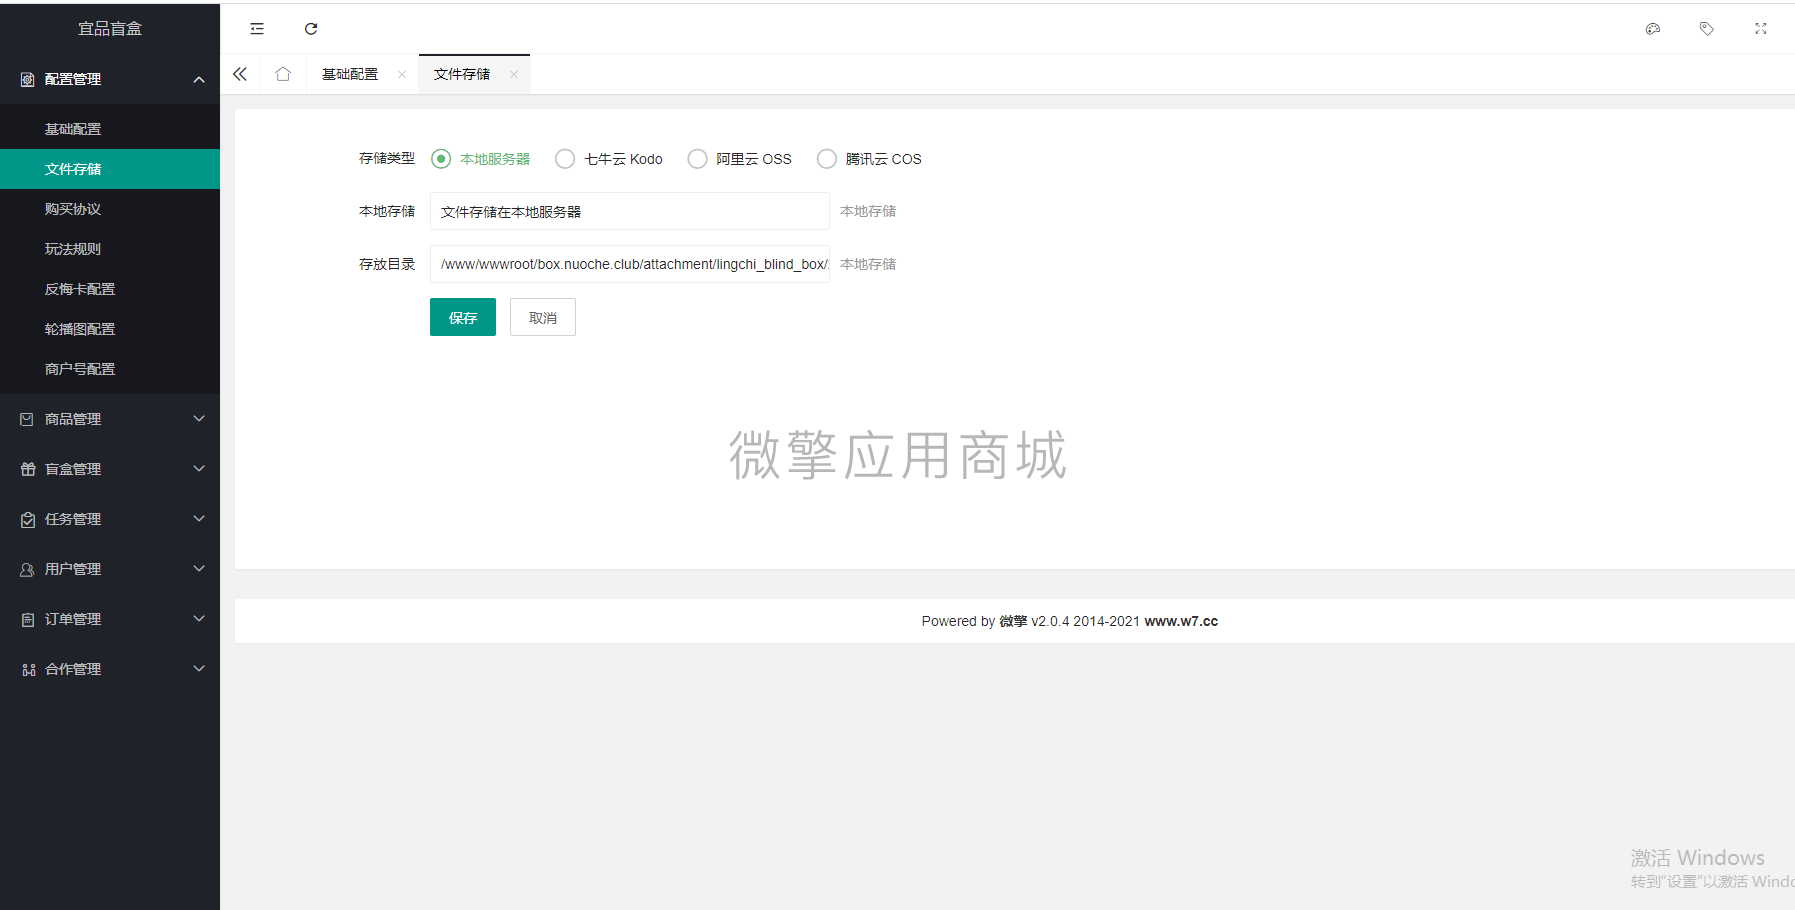This screenshot has height=910, width=1795.
Task: Expand the 盲盒管理 menu chevron
Action: (199, 469)
